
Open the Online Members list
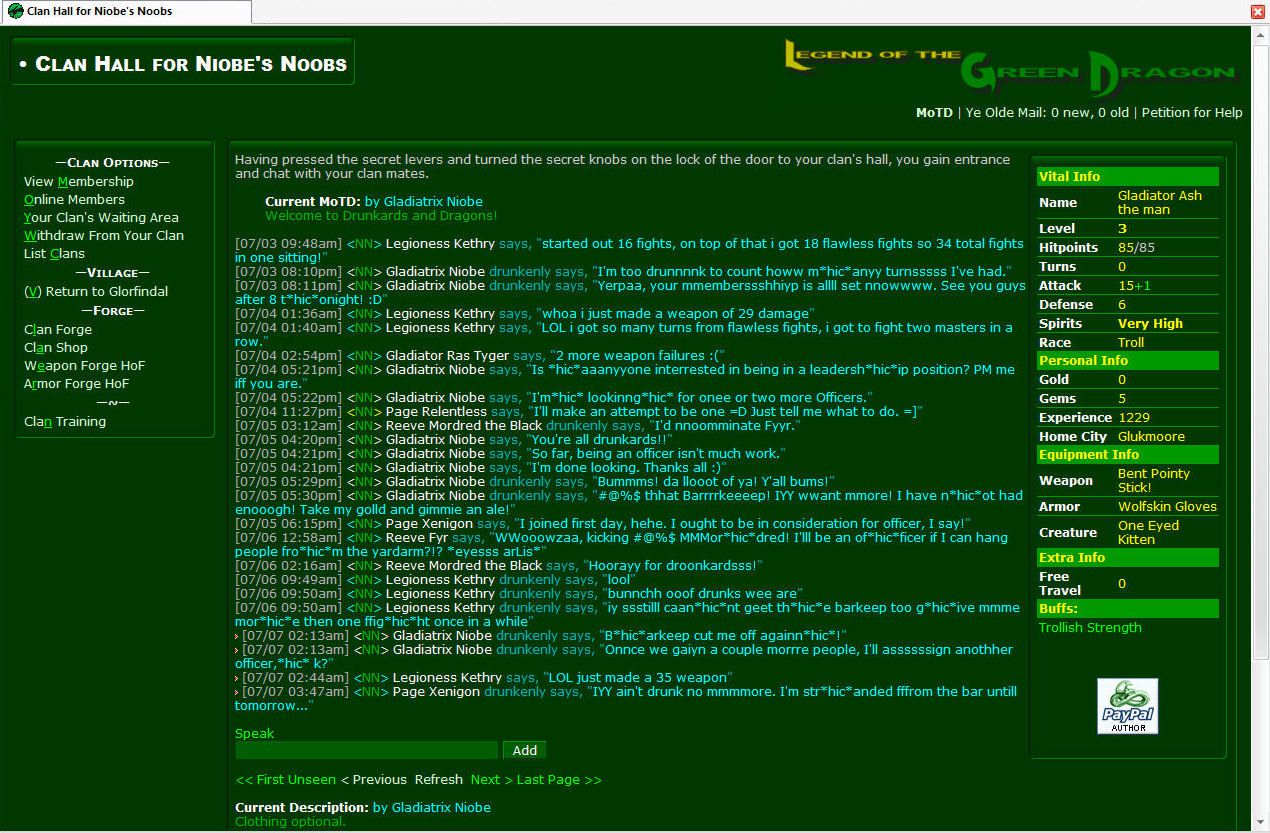pyautogui.click(x=74, y=199)
